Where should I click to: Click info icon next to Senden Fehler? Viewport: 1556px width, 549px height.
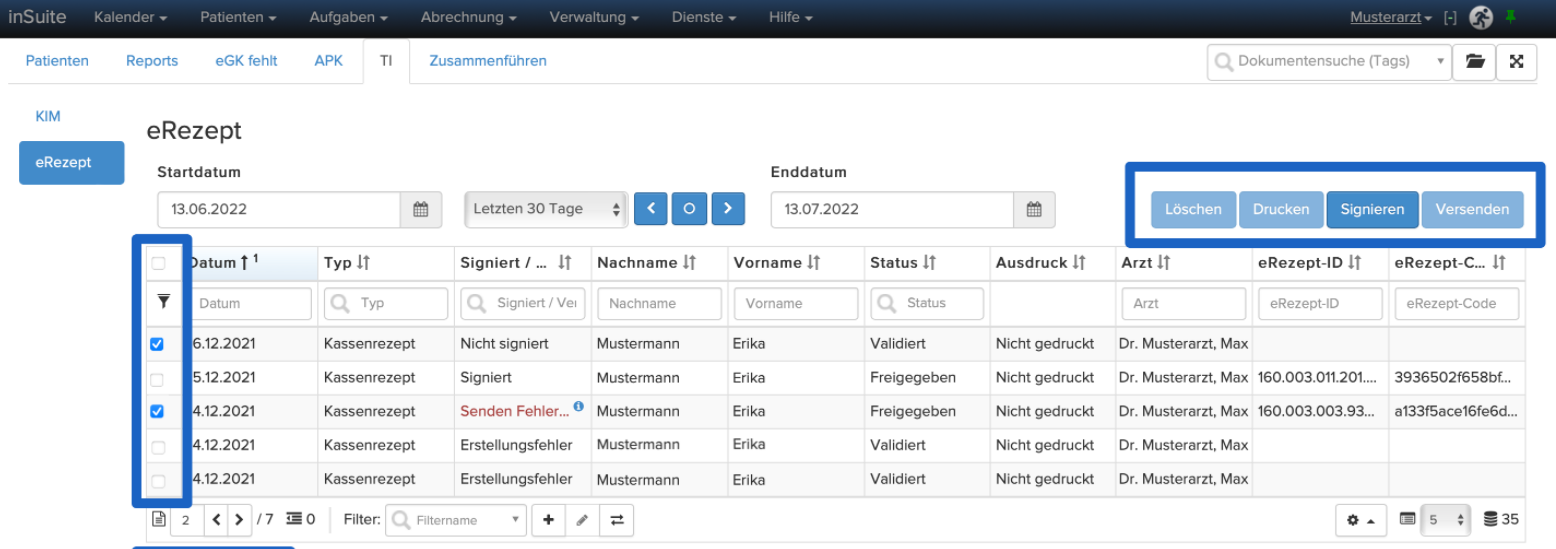tap(579, 406)
